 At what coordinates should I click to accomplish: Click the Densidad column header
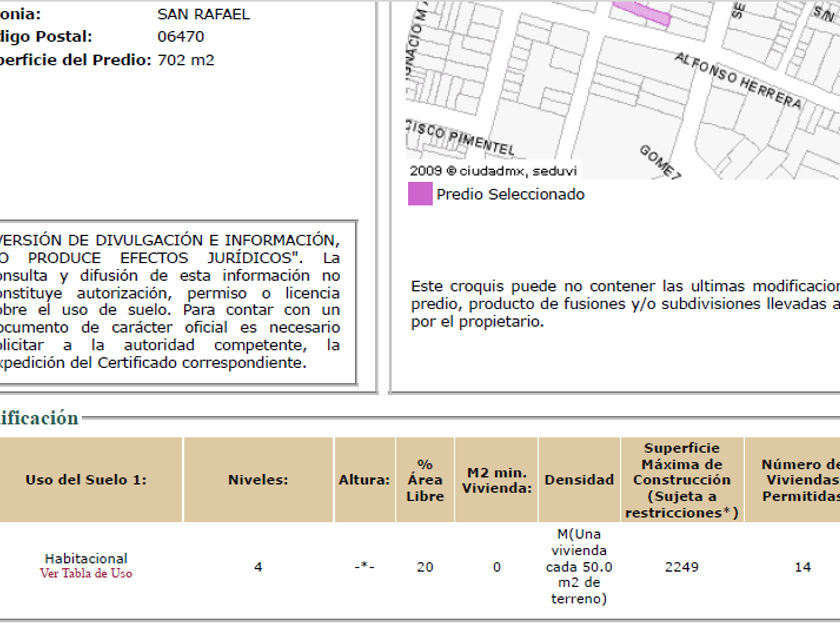[579, 480]
